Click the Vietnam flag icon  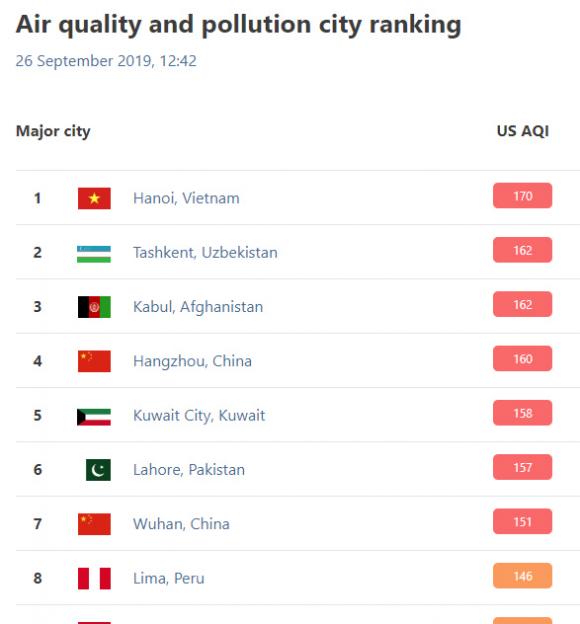94,198
